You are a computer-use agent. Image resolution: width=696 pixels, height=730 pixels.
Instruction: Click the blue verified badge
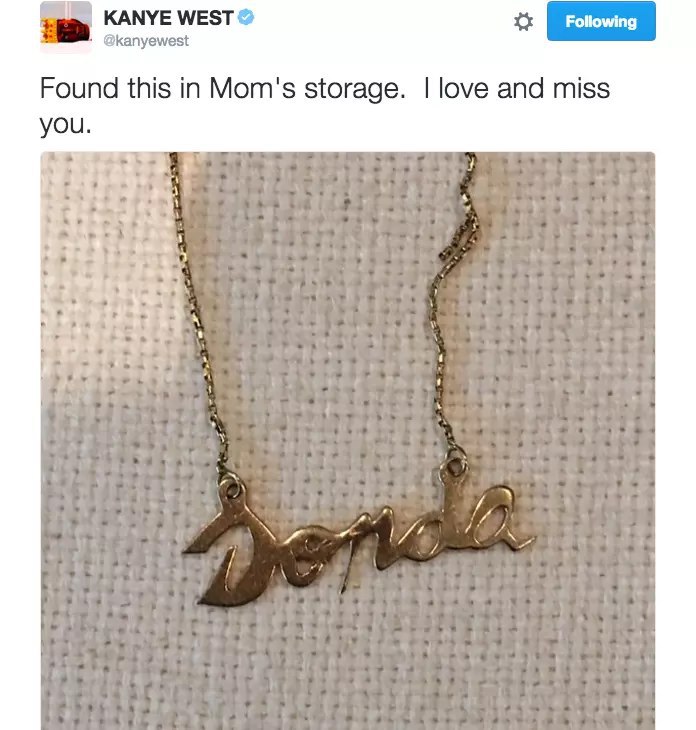[246, 18]
